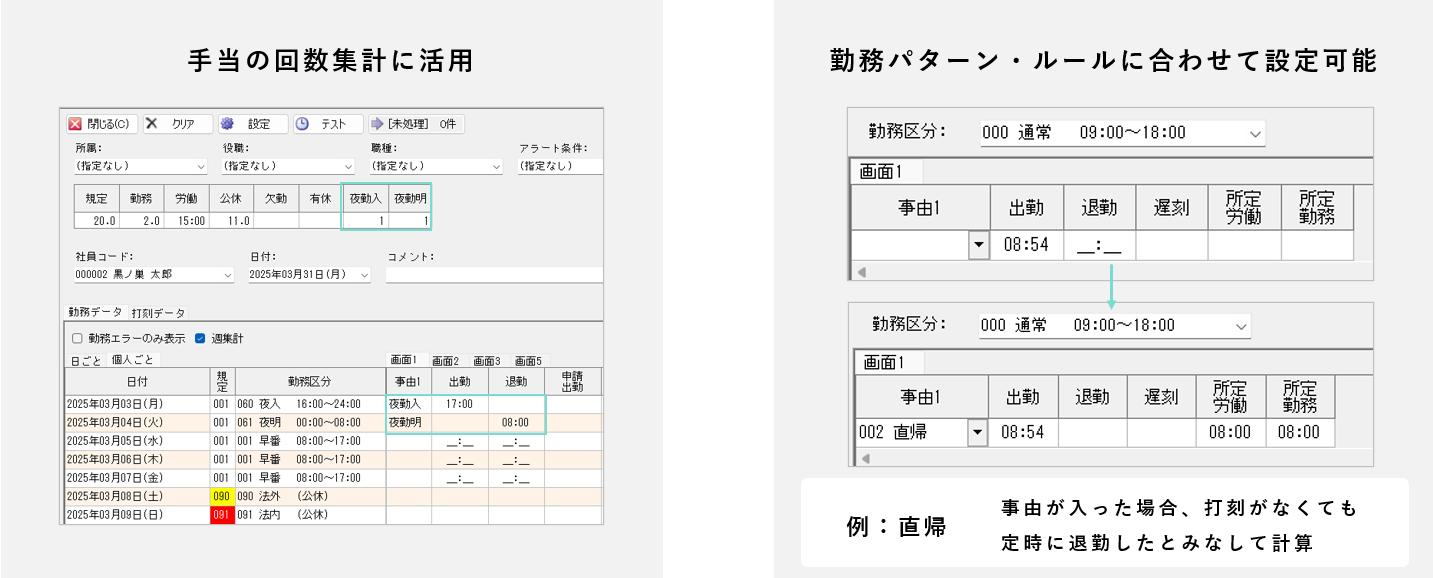Click the 夜勤入 summary column header
This screenshot has height=578, width=1433.
365,198
